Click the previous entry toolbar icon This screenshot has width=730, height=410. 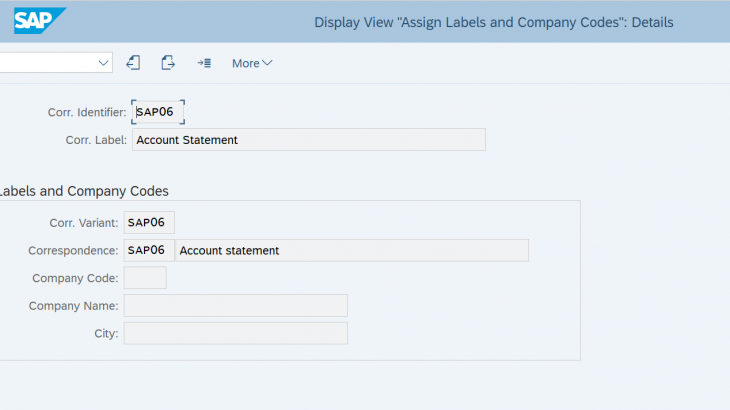coord(133,62)
